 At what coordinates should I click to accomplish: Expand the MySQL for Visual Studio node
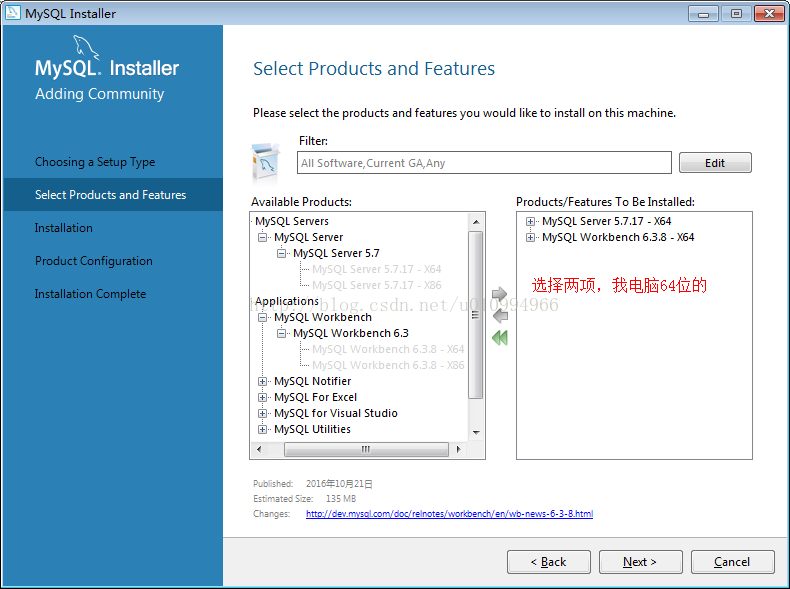(x=262, y=414)
